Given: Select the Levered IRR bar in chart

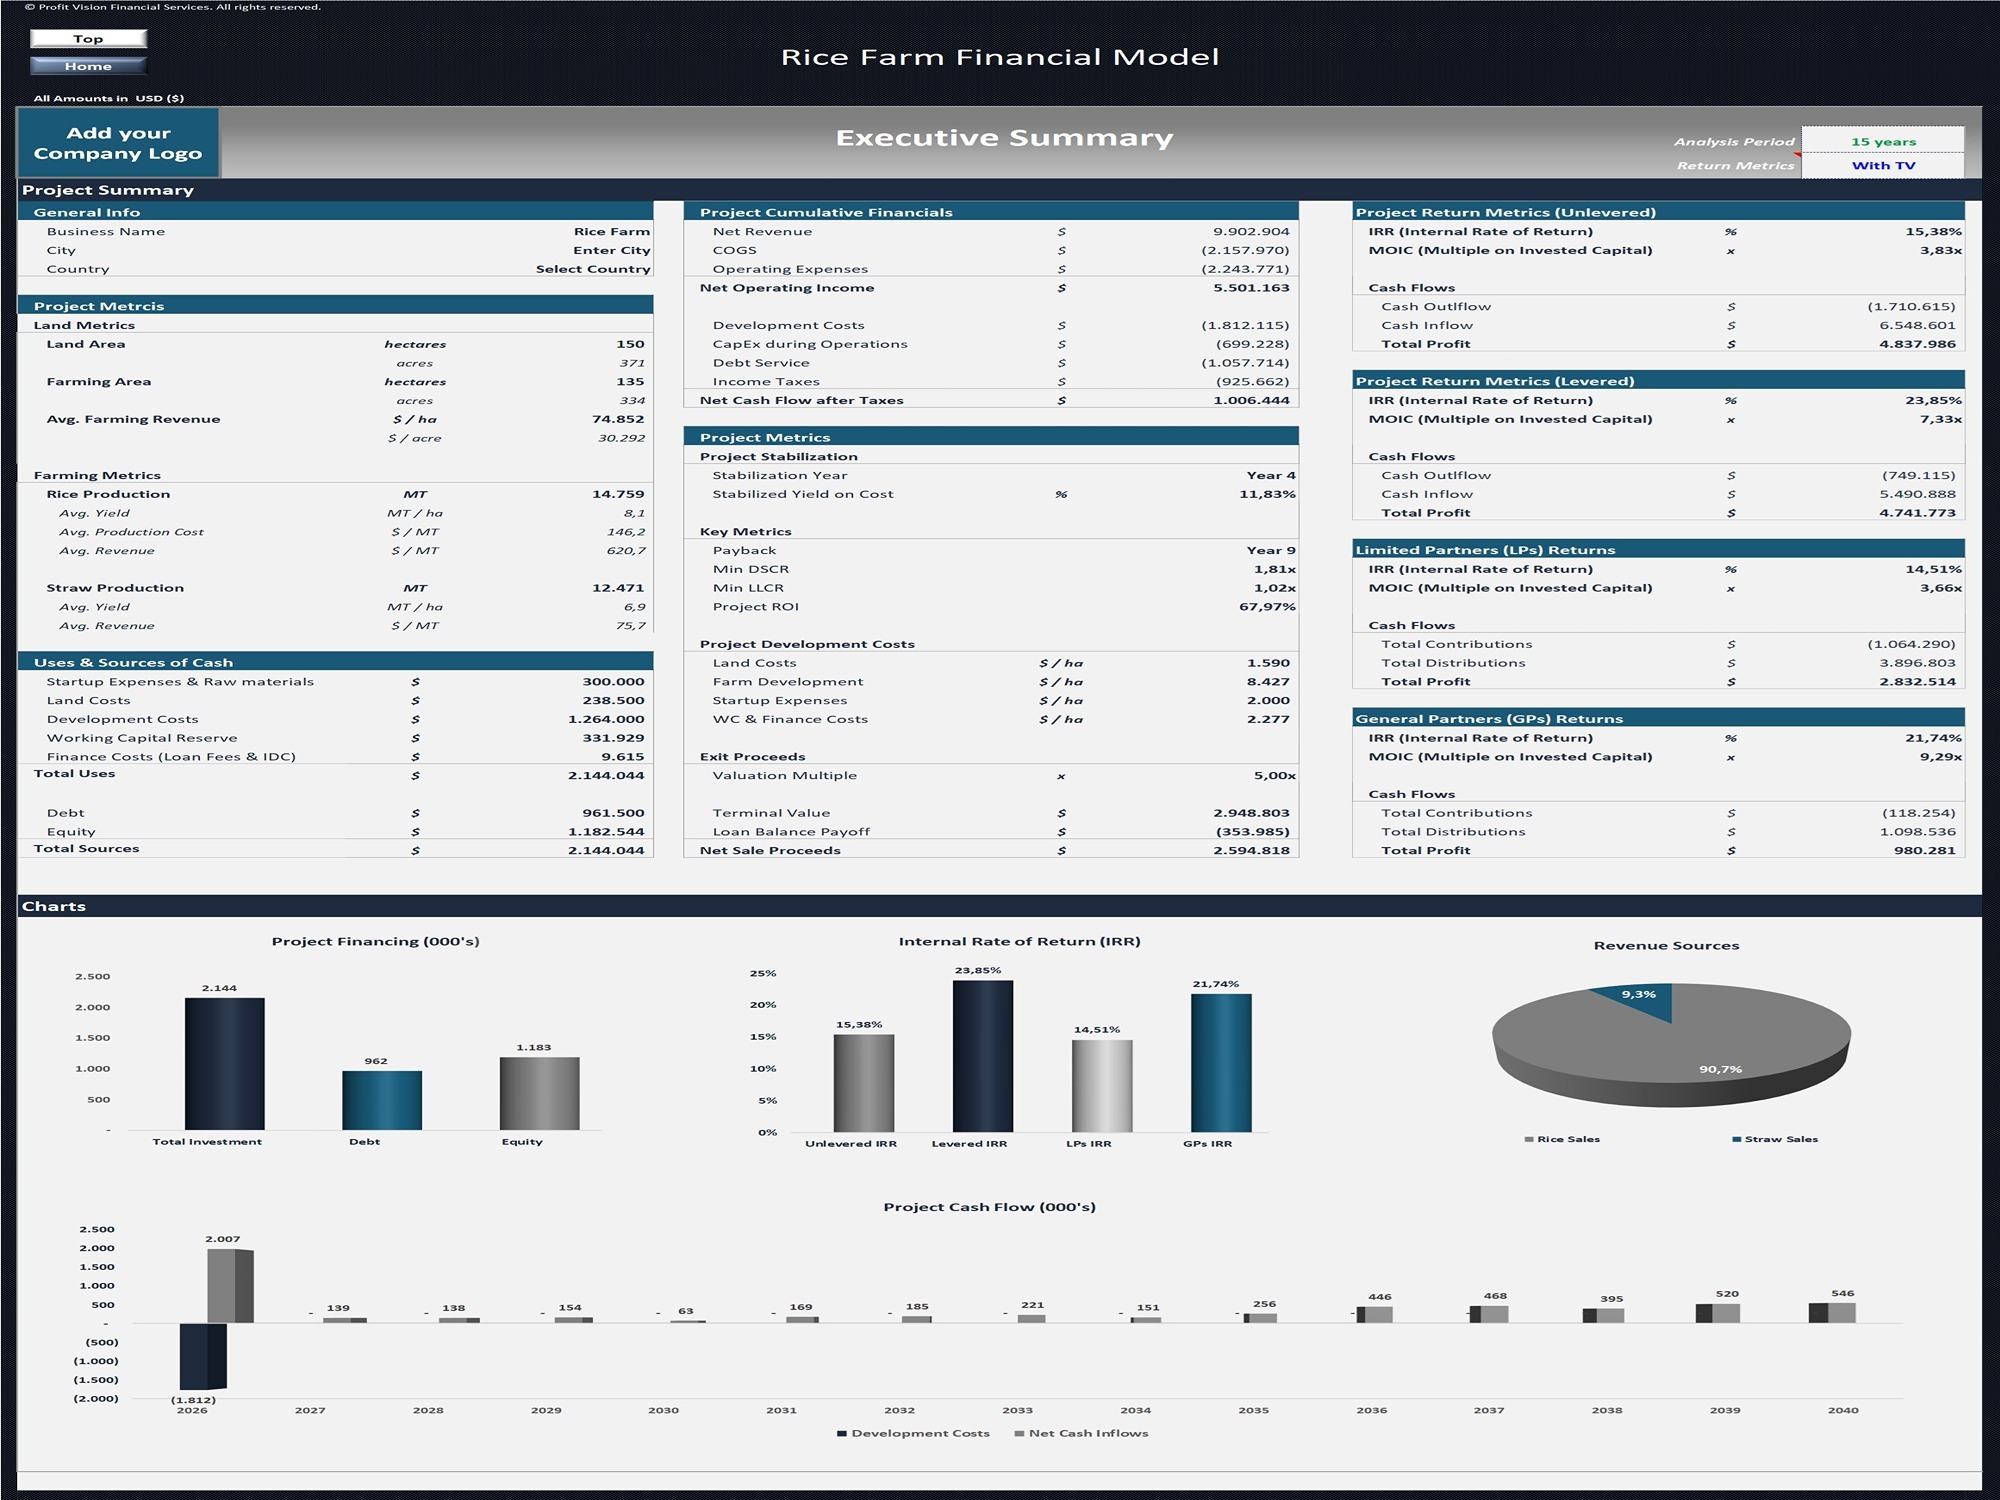Looking at the screenshot, I should point(982,1056).
